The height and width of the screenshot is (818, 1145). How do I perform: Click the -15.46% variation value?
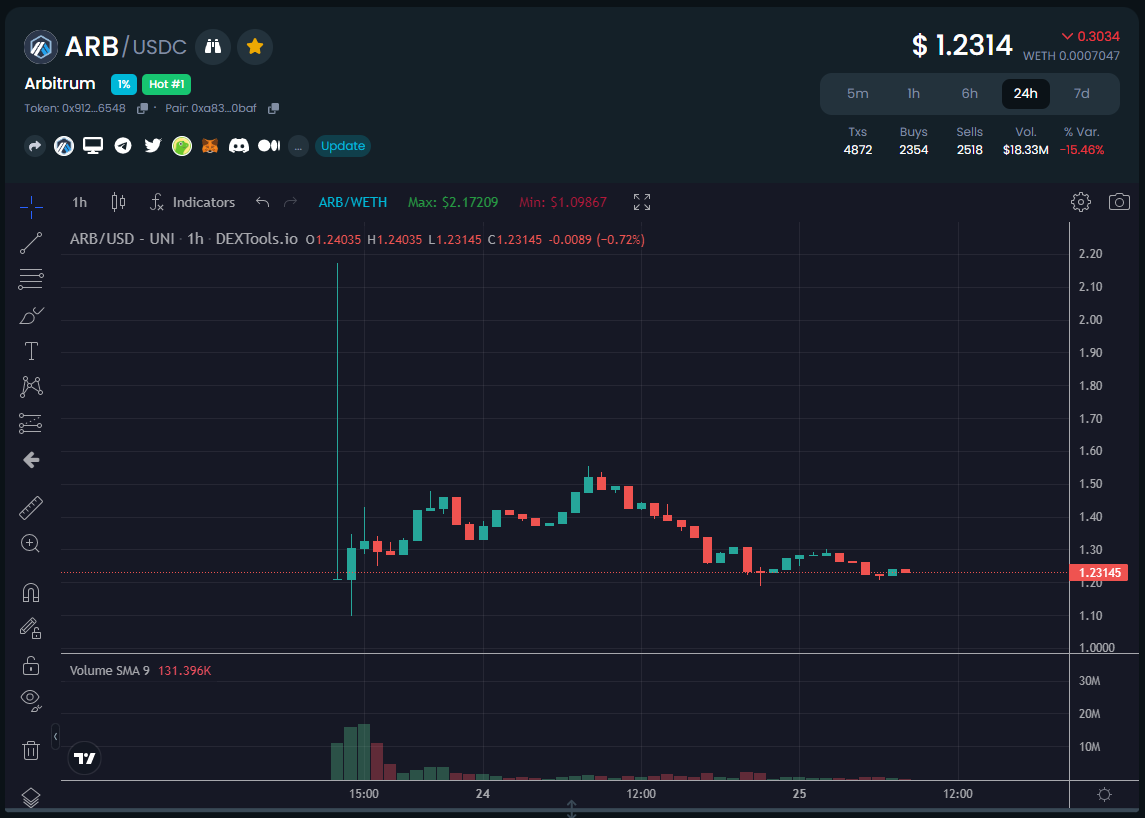click(1081, 150)
